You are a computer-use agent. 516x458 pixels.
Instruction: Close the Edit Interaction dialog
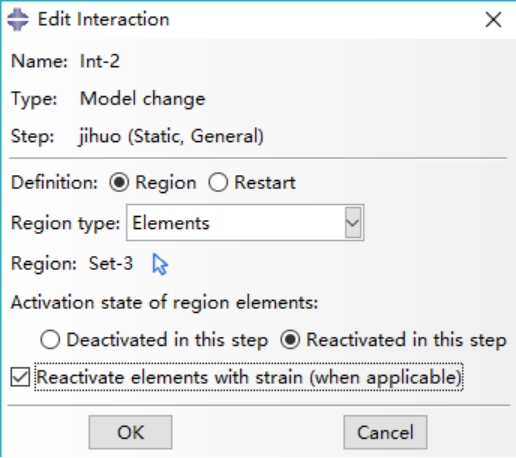click(x=493, y=20)
